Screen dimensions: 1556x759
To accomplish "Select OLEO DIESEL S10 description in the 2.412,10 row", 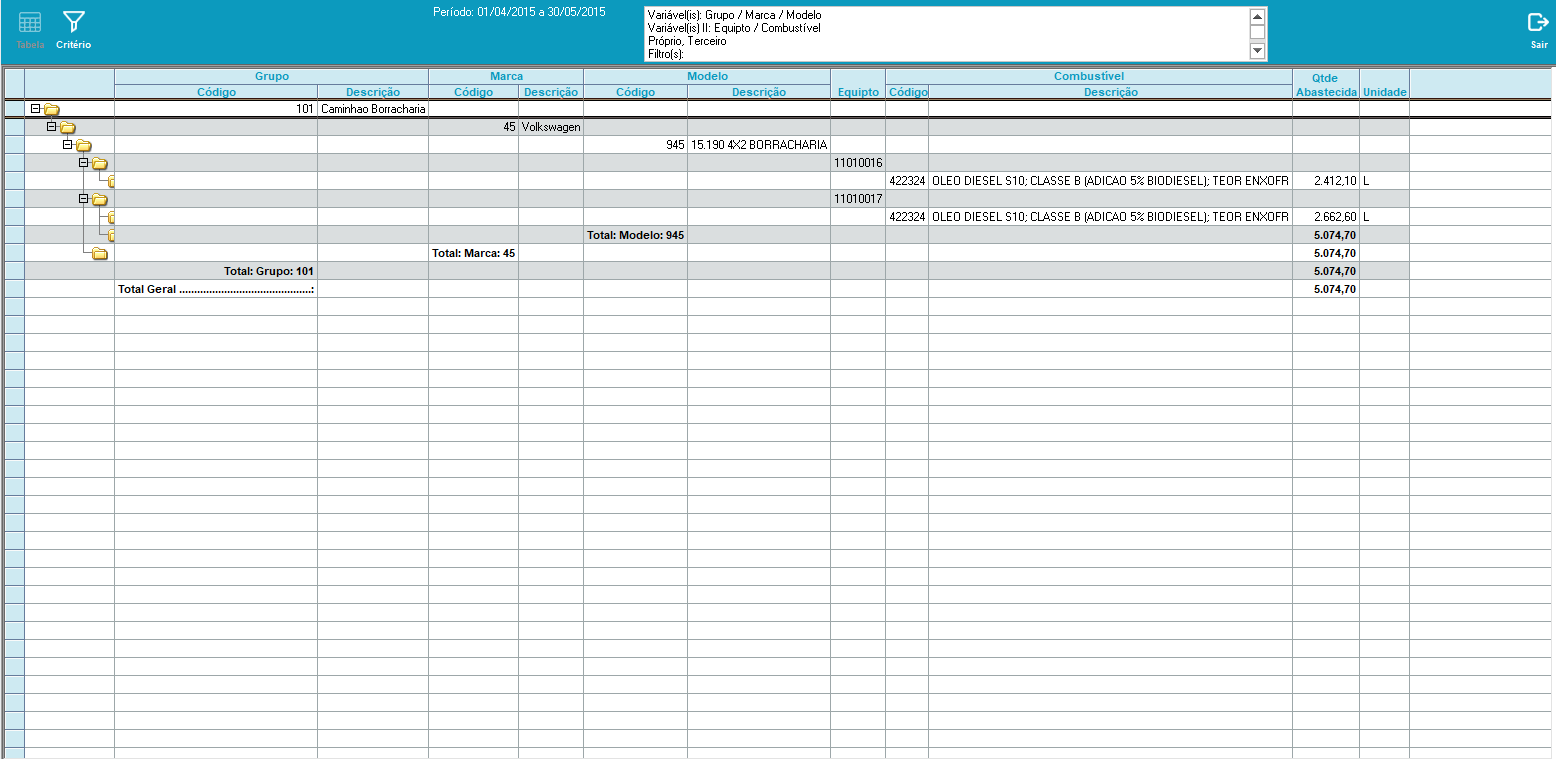I will coord(1111,182).
